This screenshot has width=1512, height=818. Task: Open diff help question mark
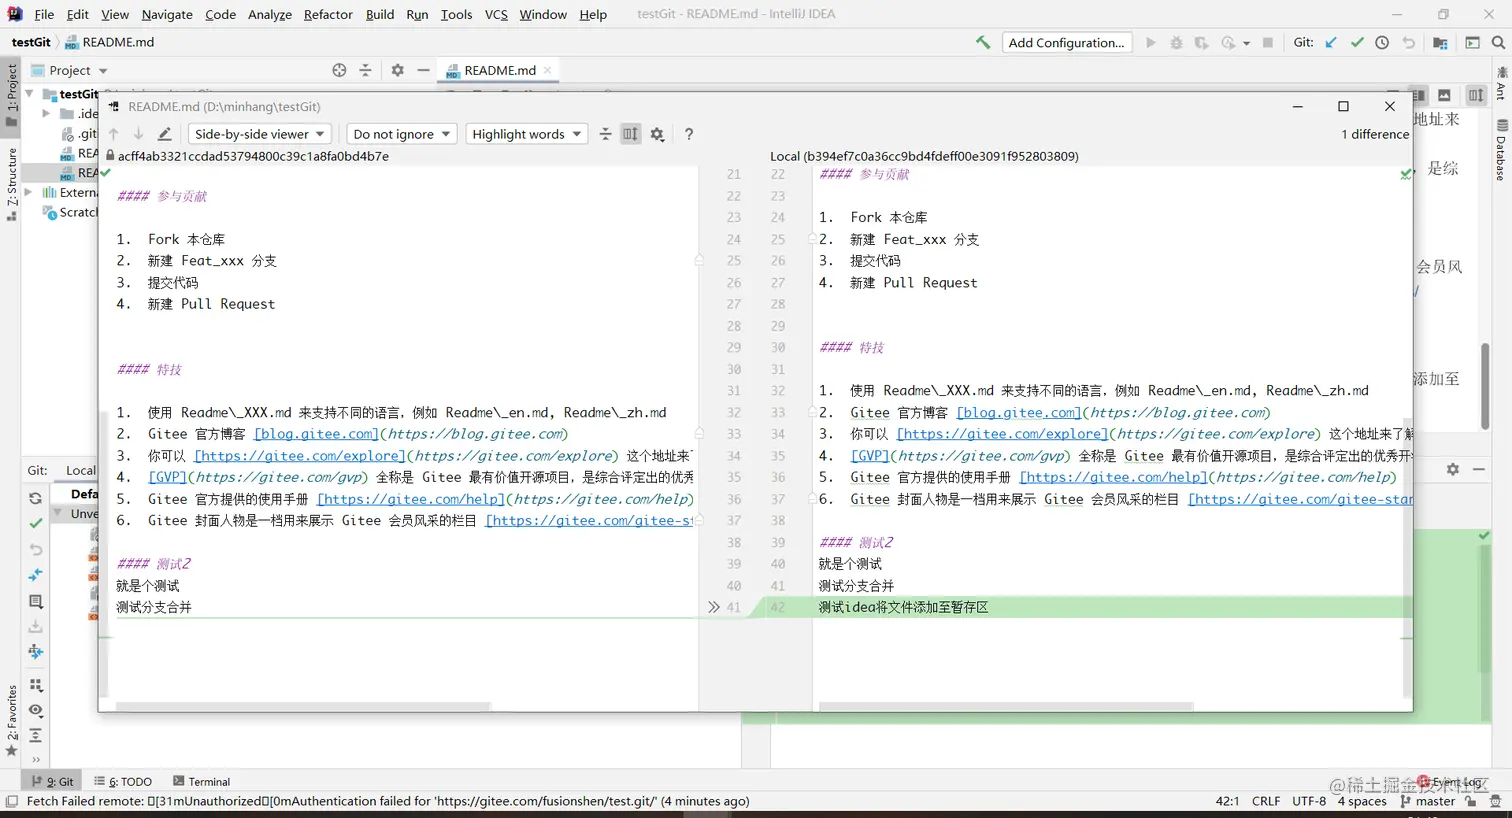point(688,134)
